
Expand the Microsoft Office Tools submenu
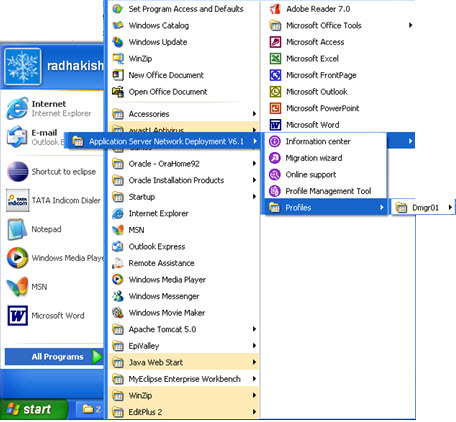340,25
